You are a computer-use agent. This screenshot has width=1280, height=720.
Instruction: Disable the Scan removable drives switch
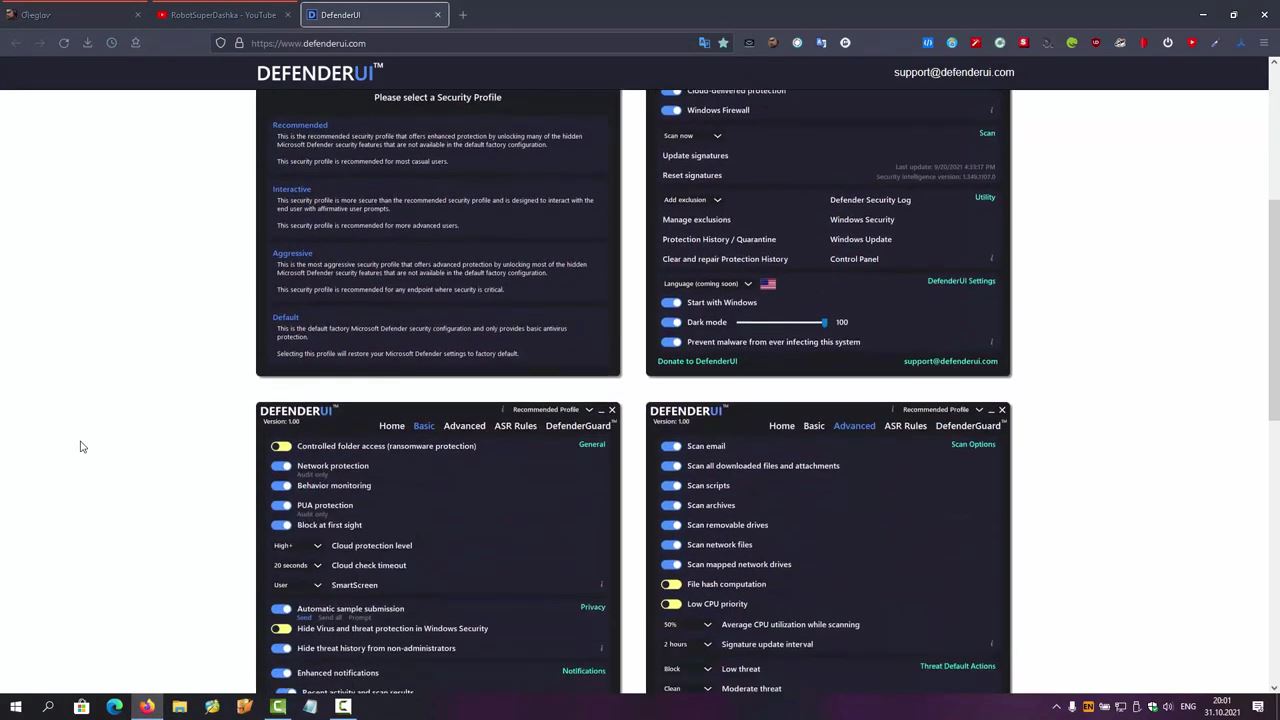pyautogui.click(x=671, y=525)
